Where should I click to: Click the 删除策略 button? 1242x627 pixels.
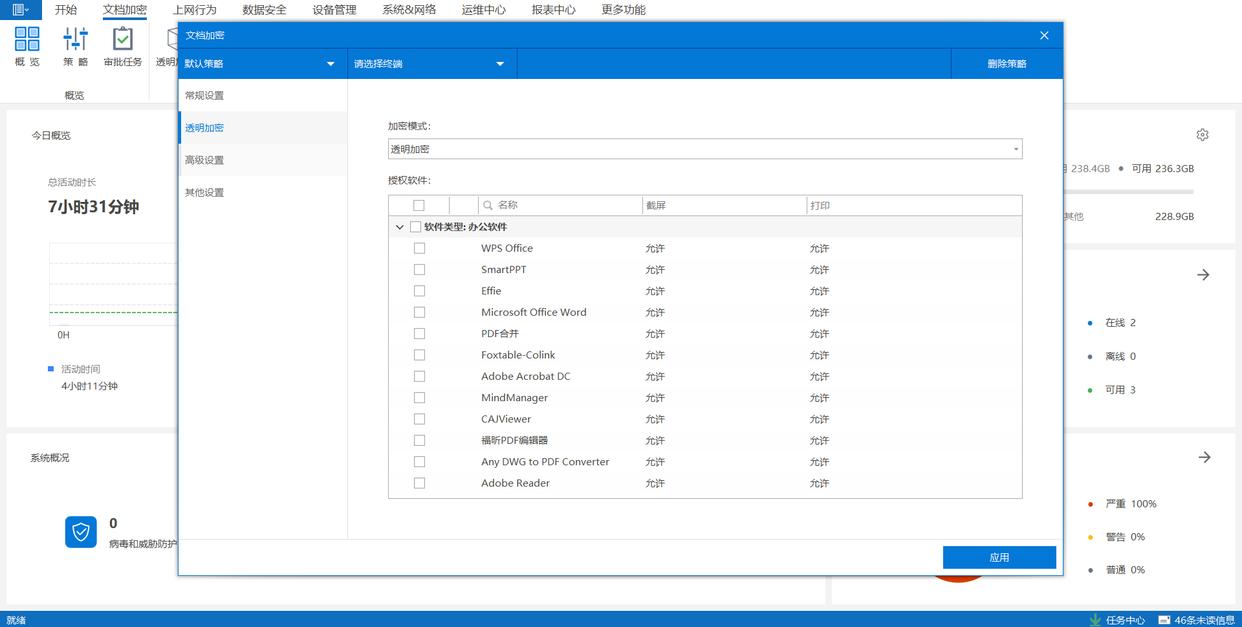coord(1006,64)
